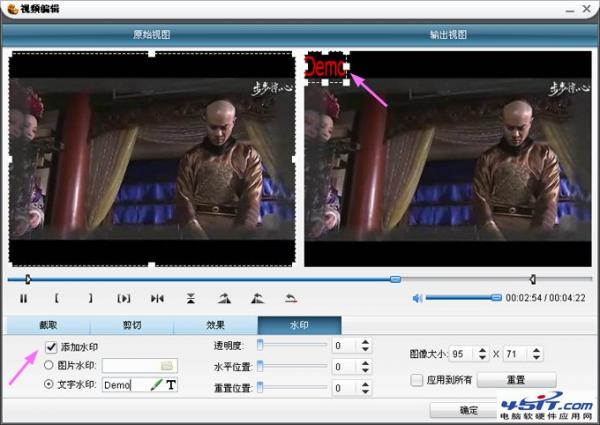The image size is (600, 425).
Task: Click the vertical flip icon
Action: point(191,298)
